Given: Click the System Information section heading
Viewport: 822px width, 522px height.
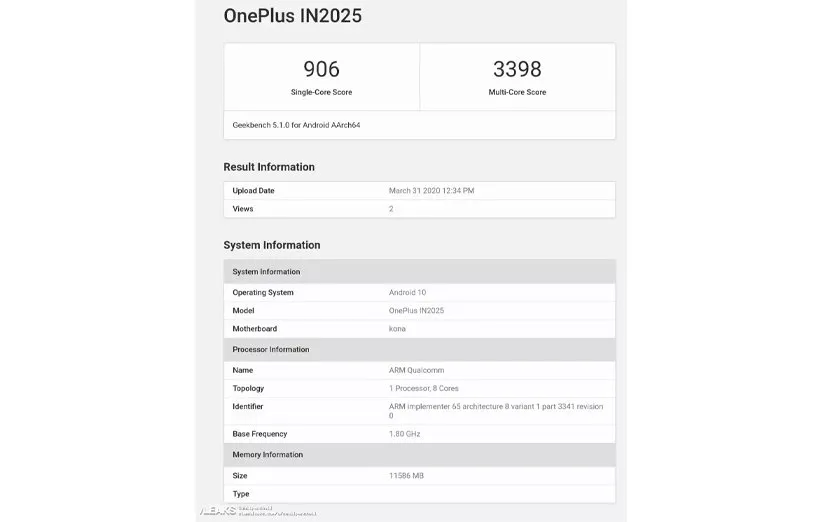Looking at the screenshot, I should 272,245.
